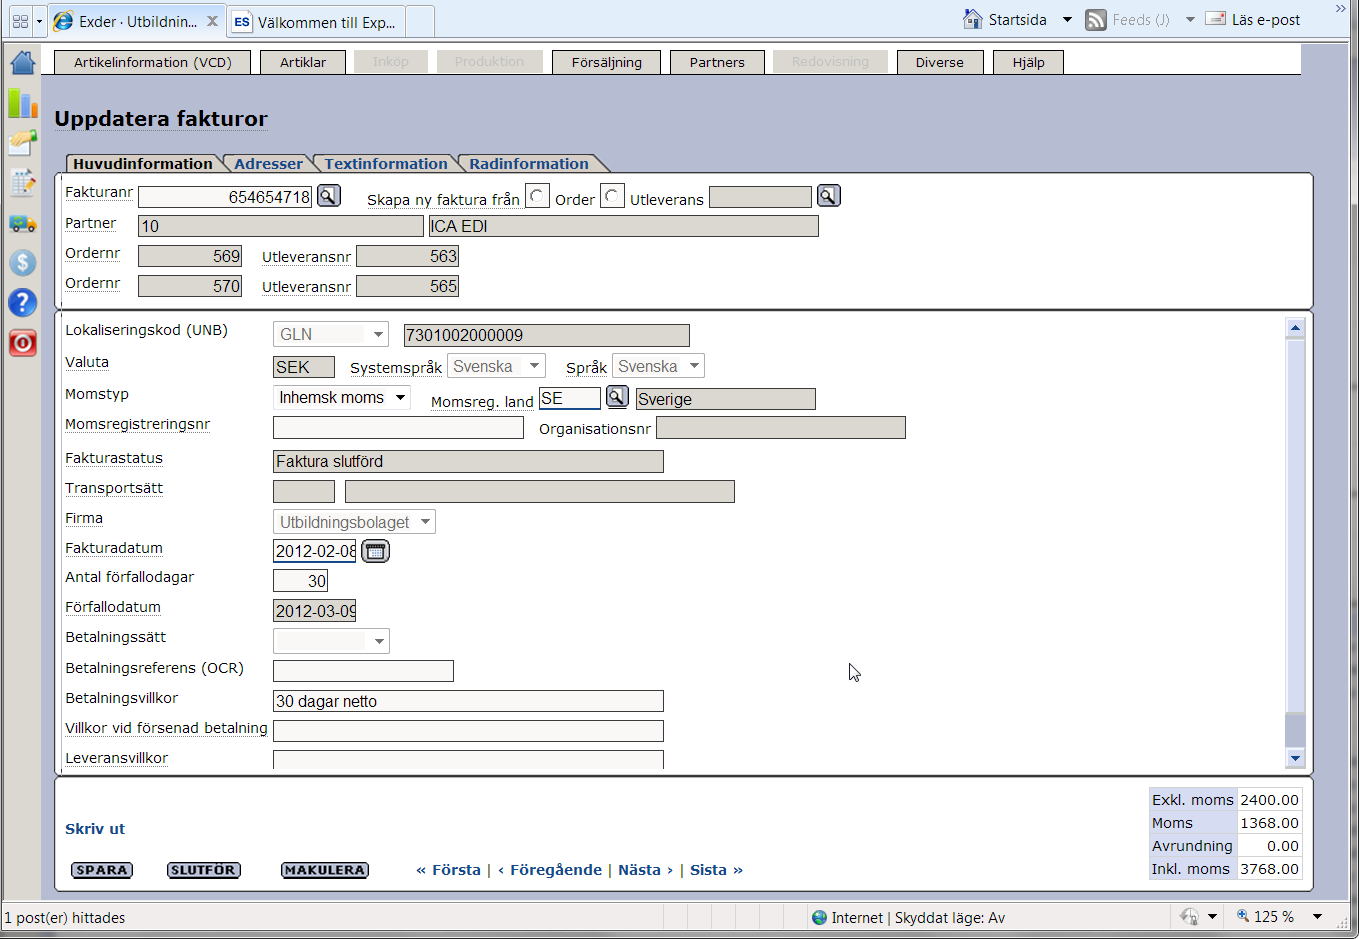Click the form scrollbar up arrow
Viewport: 1359px width, 939px height.
[x=1295, y=327]
